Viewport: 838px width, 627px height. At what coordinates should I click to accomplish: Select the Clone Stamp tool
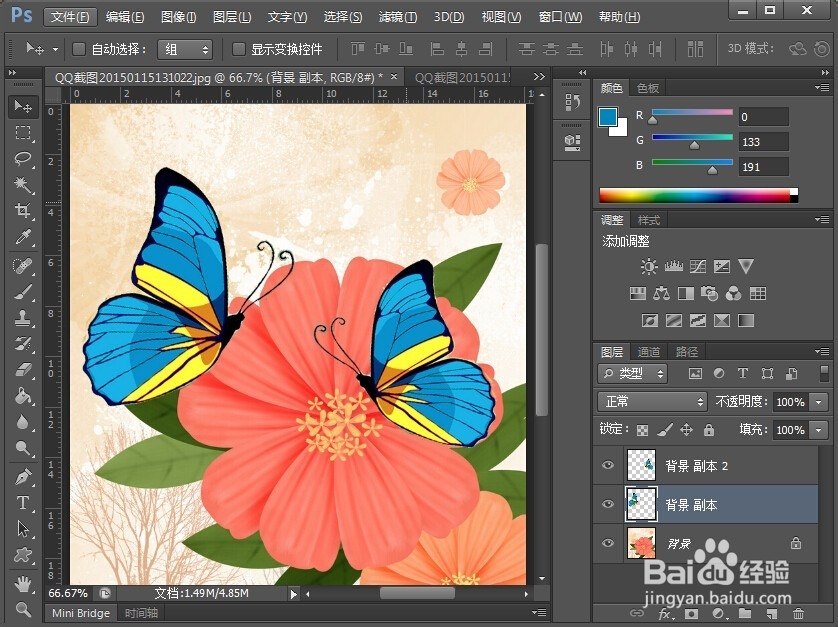(x=23, y=318)
